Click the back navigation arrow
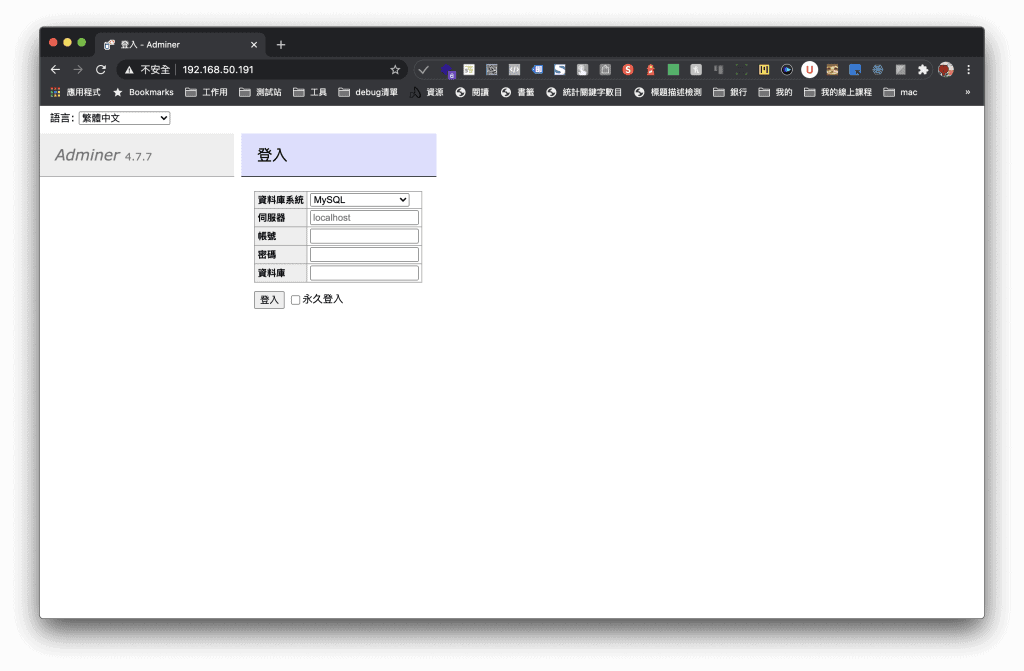The width and height of the screenshot is (1024, 671). (56, 70)
